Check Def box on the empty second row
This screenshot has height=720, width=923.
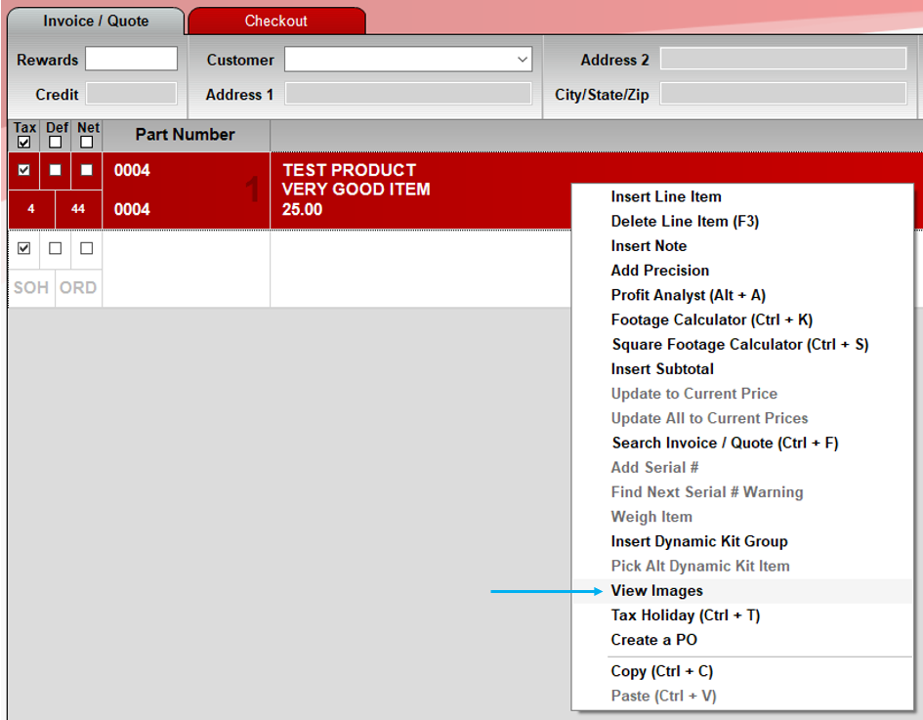click(x=55, y=248)
